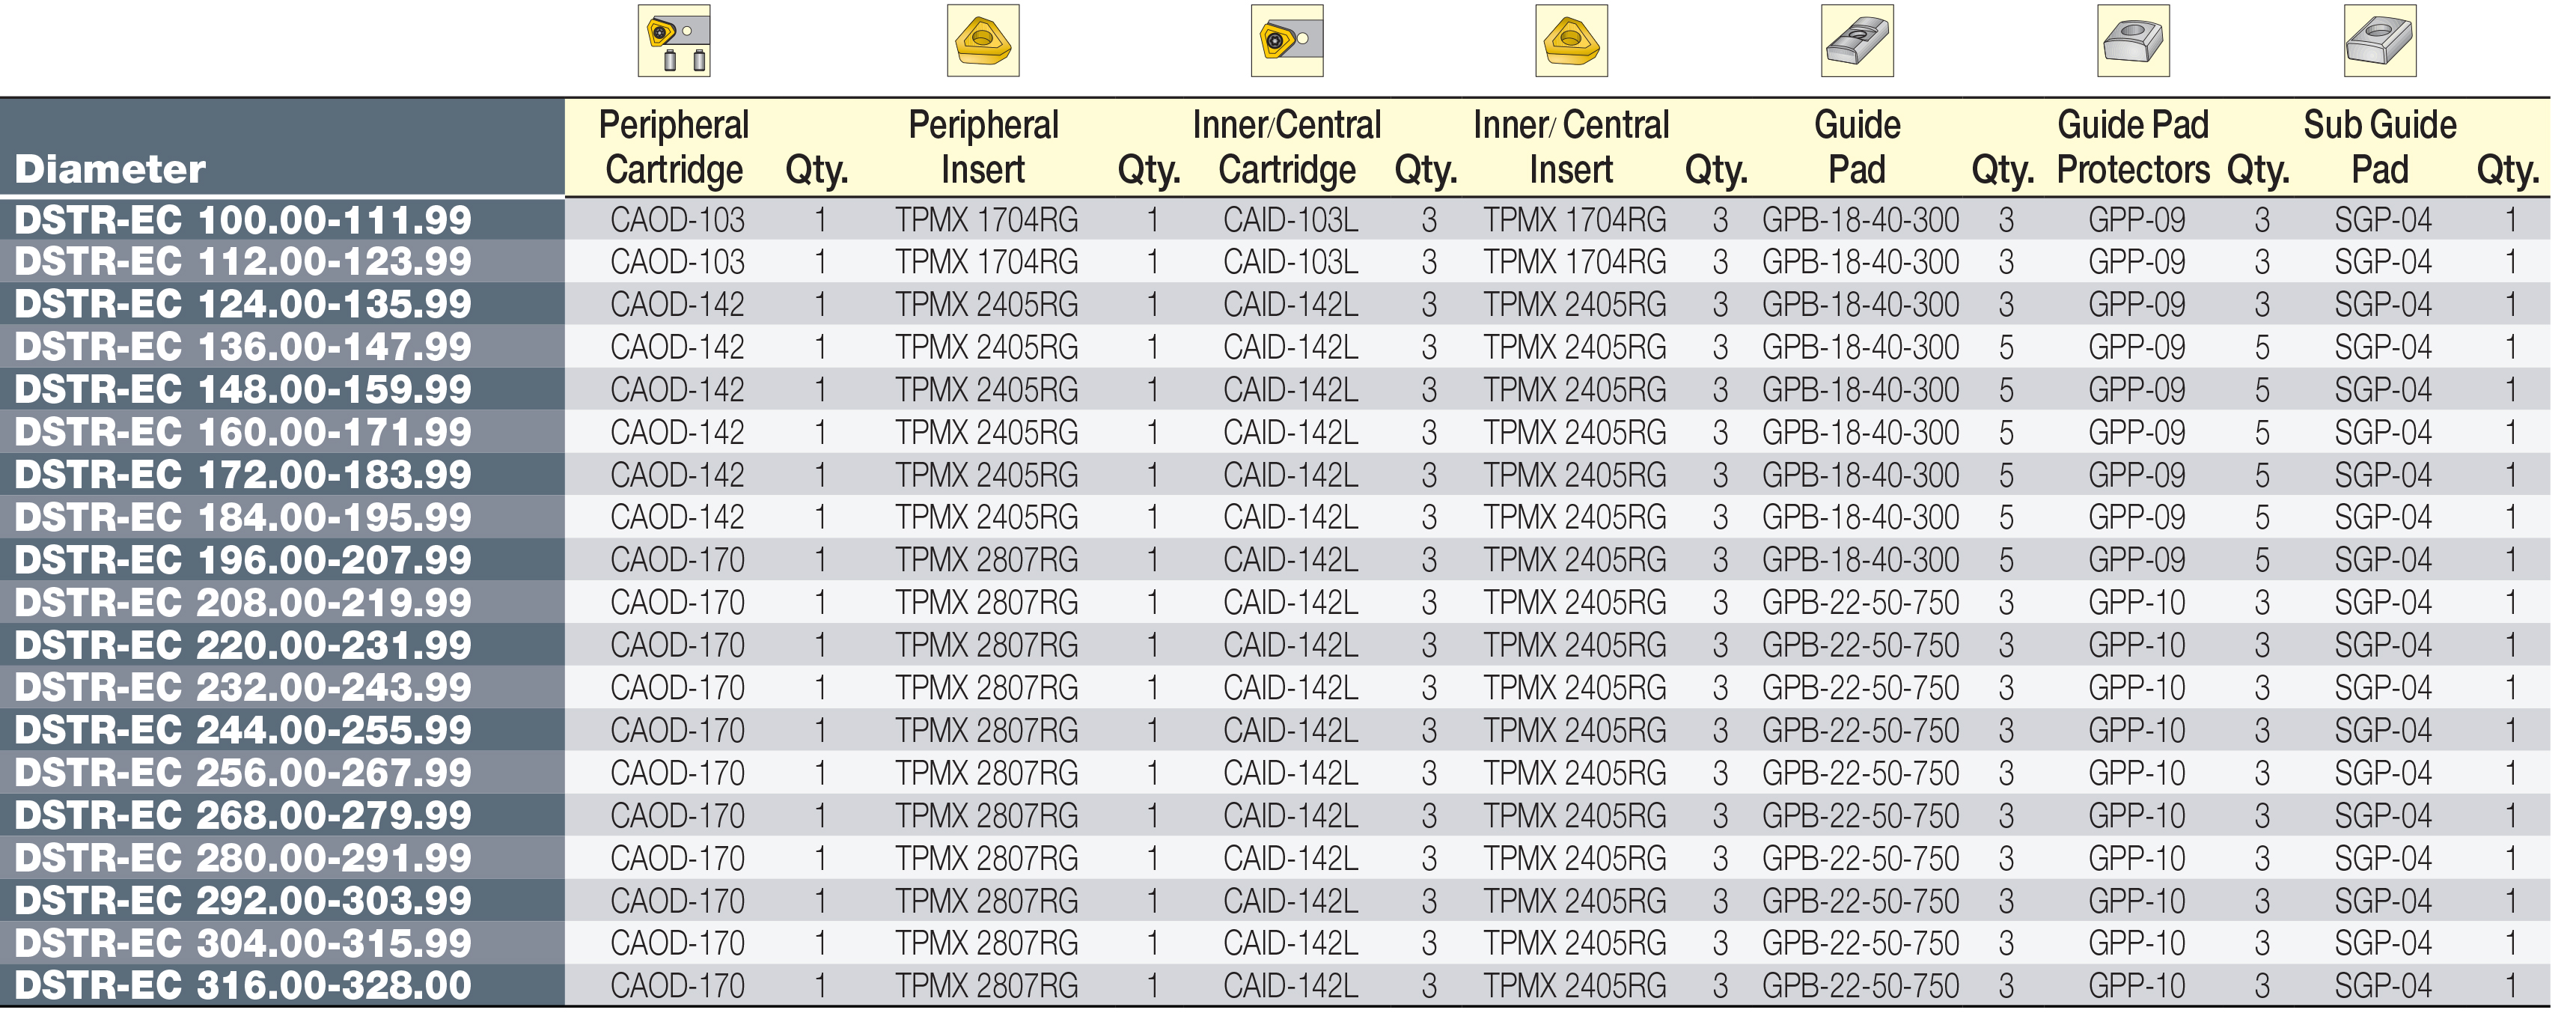Click CAID-142L in the 244.00-255.99 row
The height and width of the screenshot is (1022, 2576).
(1290, 731)
